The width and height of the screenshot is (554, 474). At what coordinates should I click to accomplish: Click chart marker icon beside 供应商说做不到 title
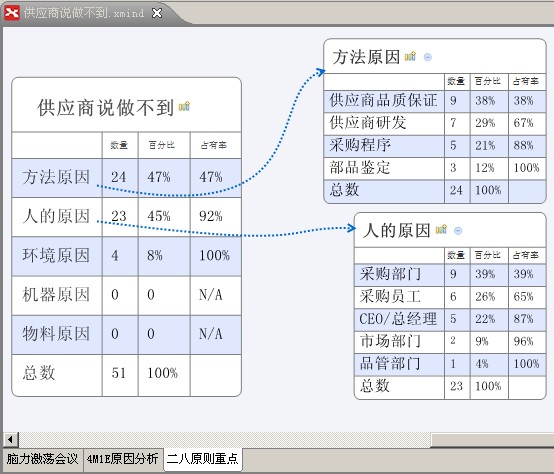(184, 106)
